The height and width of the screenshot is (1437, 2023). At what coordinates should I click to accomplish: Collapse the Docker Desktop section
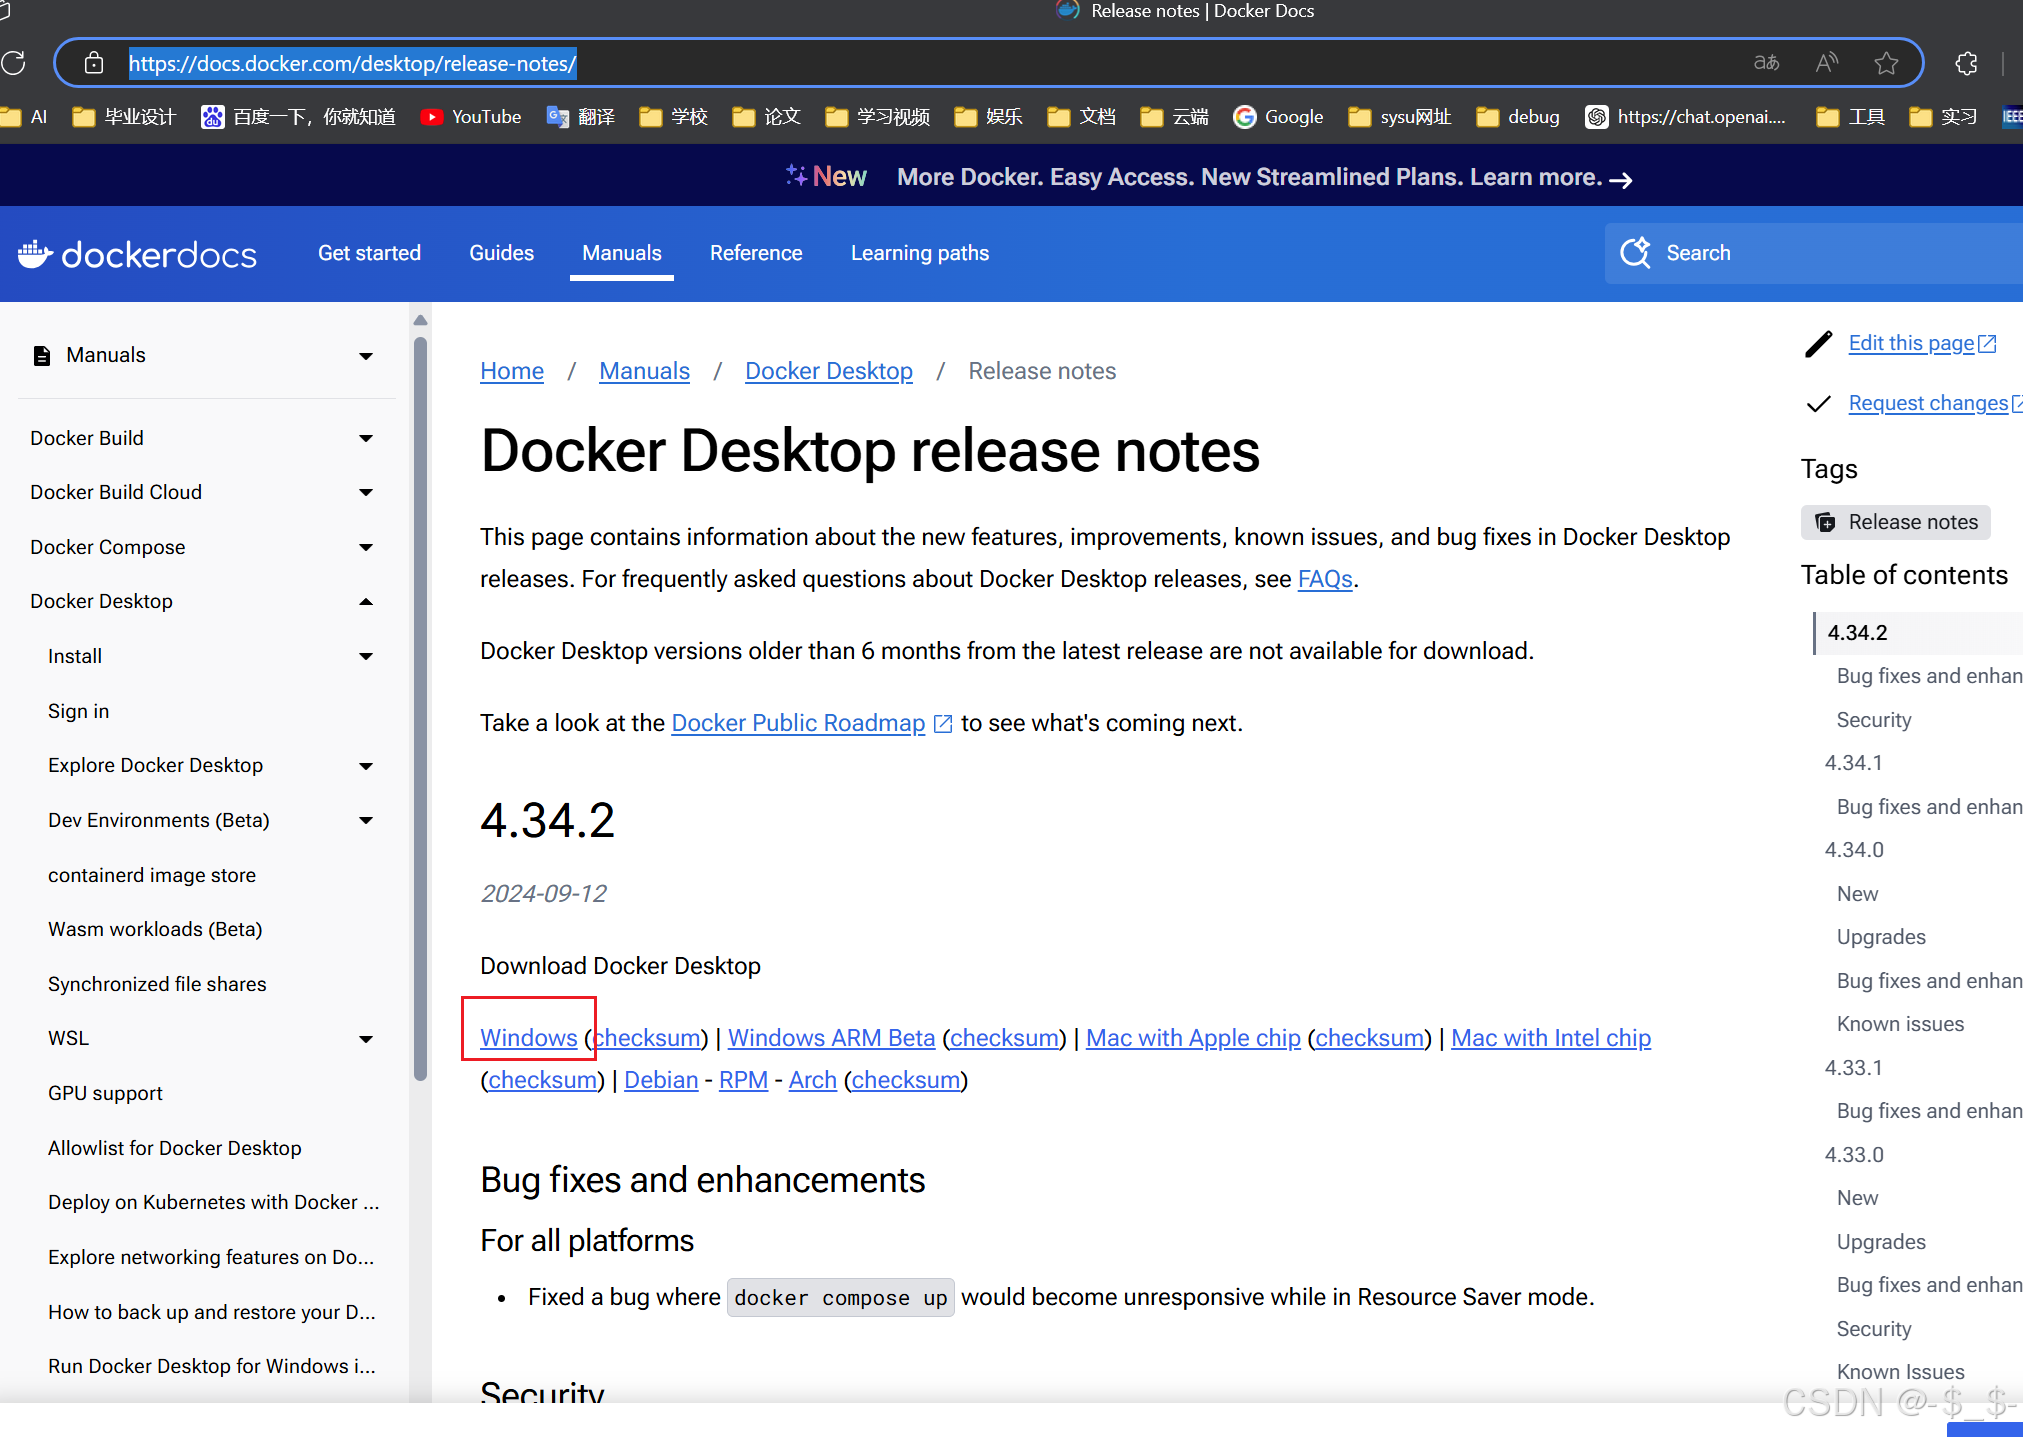(x=366, y=602)
